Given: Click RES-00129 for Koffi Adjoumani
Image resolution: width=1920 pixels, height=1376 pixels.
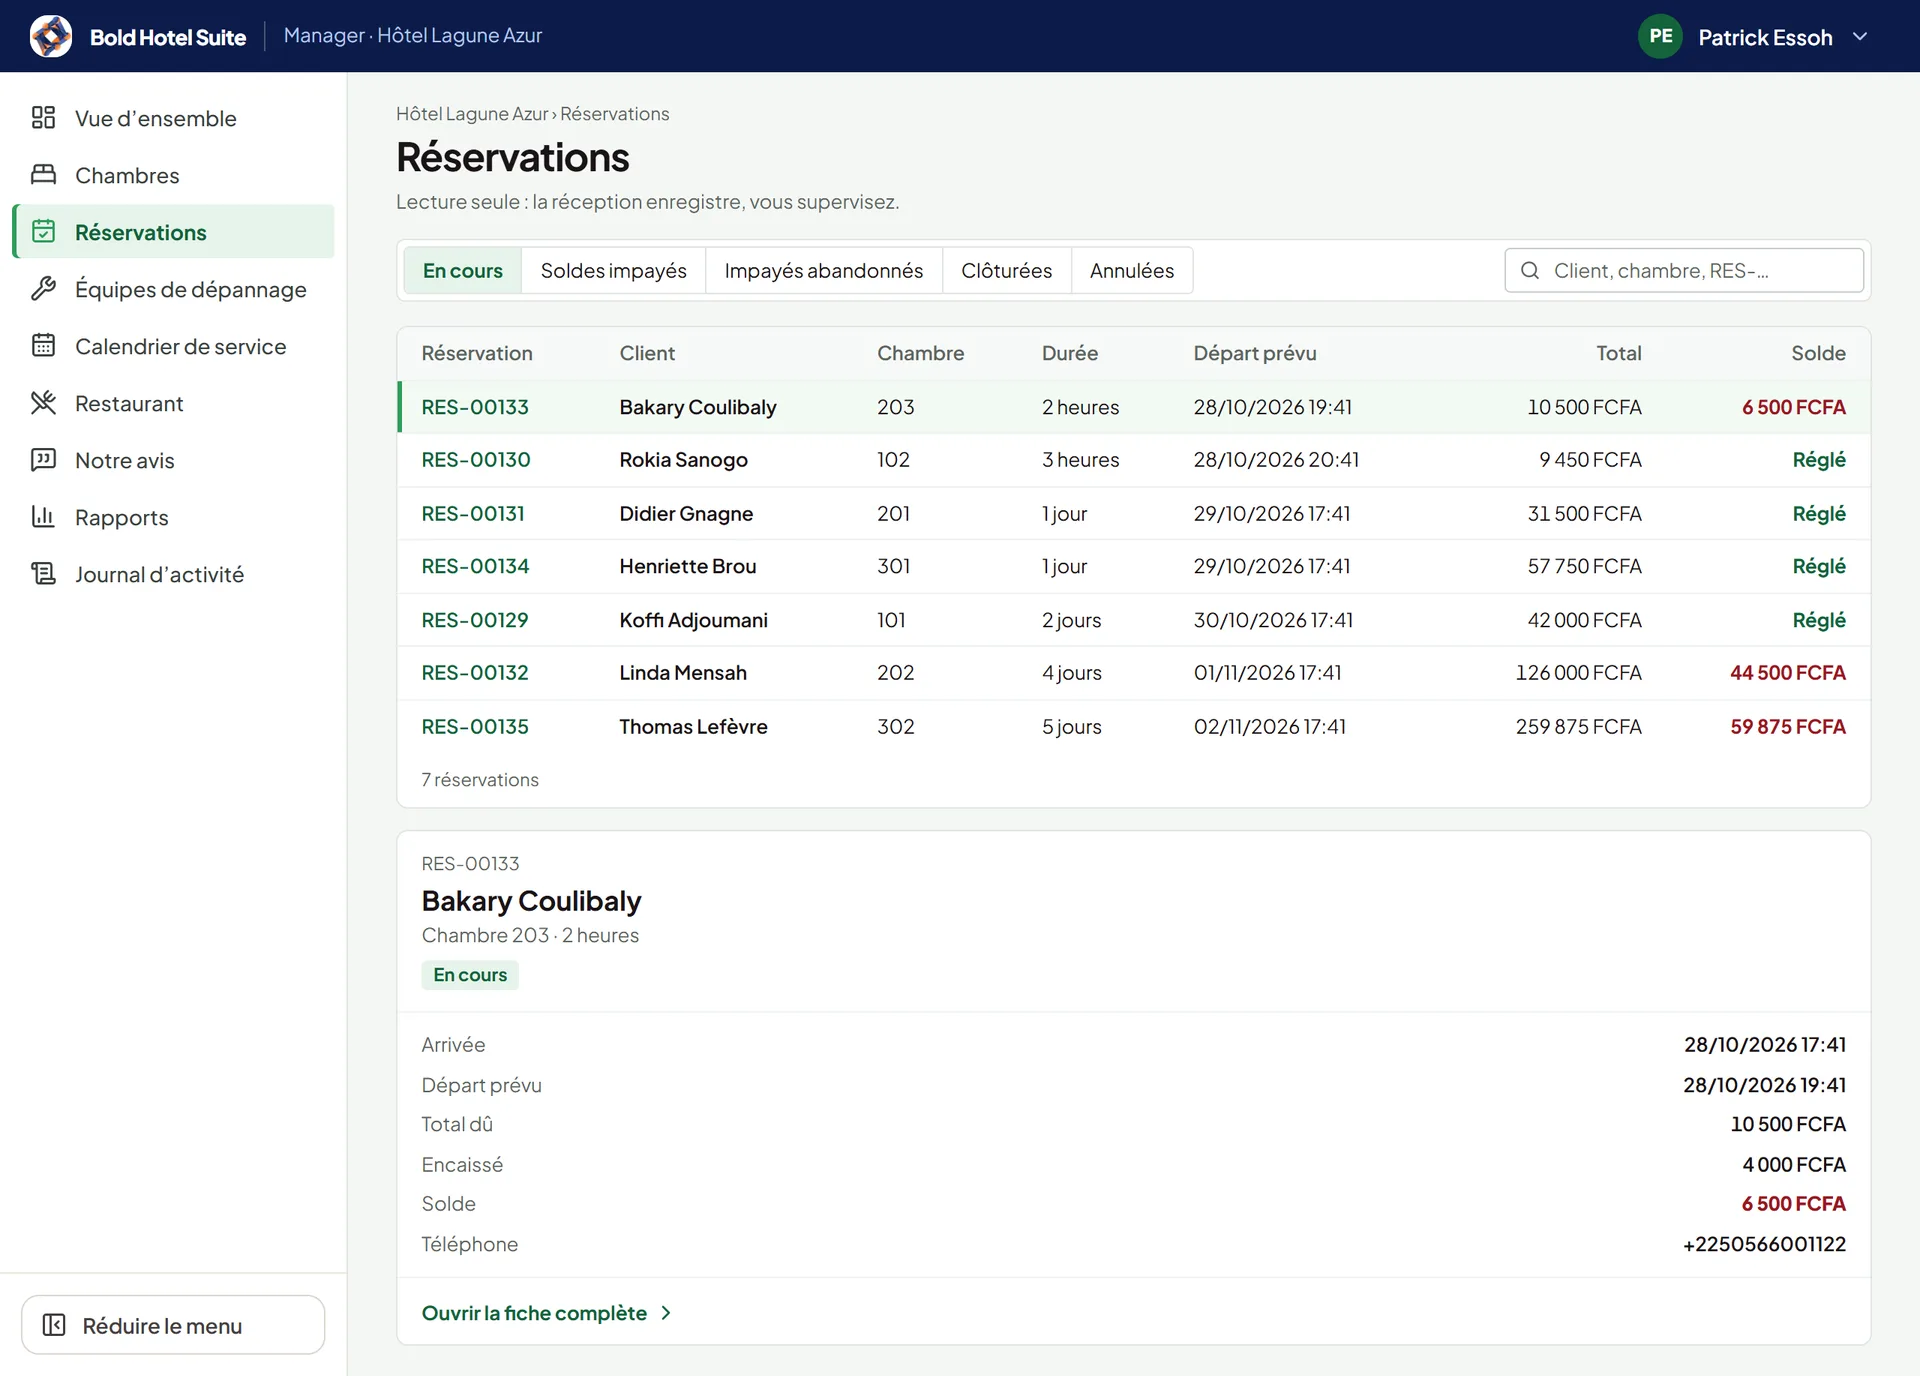Looking at the screenshot, I should (475, 620).
